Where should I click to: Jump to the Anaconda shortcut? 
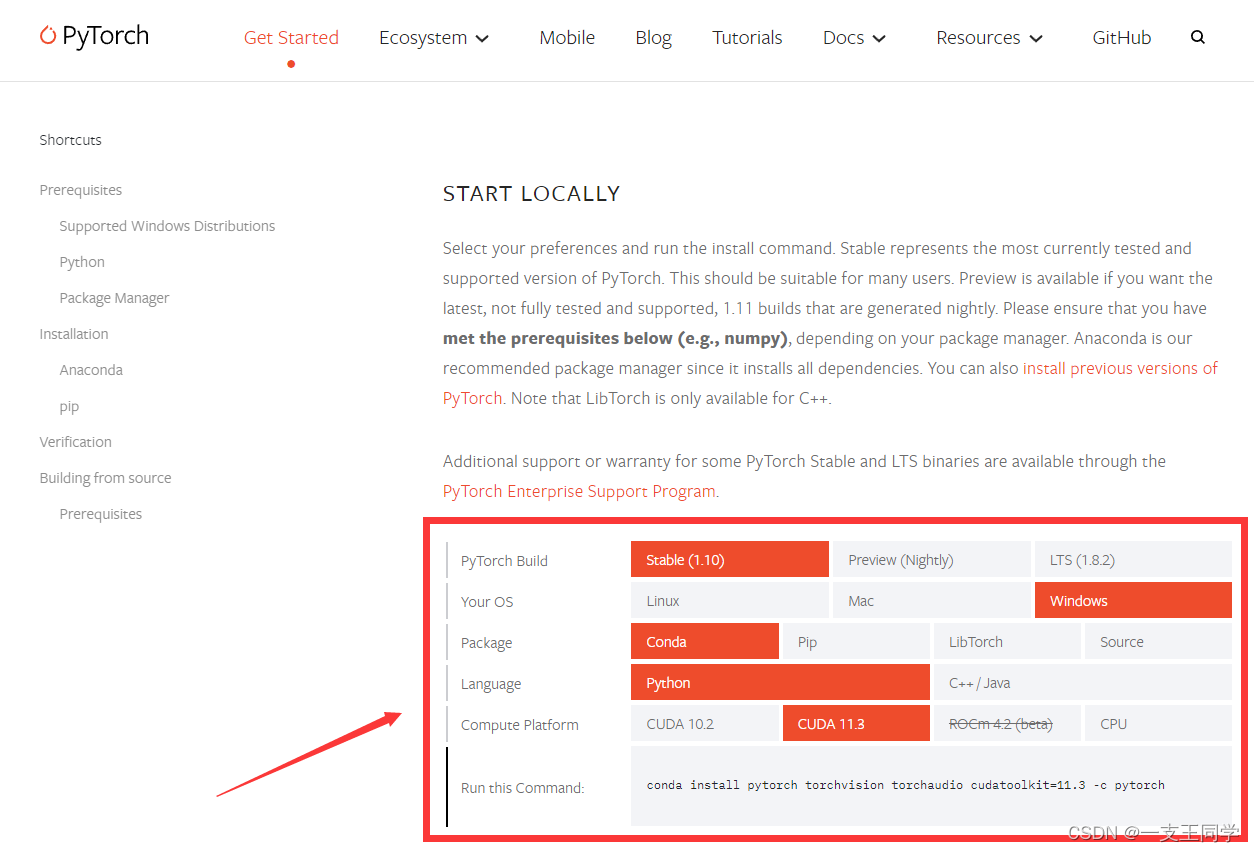pyautogui.click(x=91, y=370)
